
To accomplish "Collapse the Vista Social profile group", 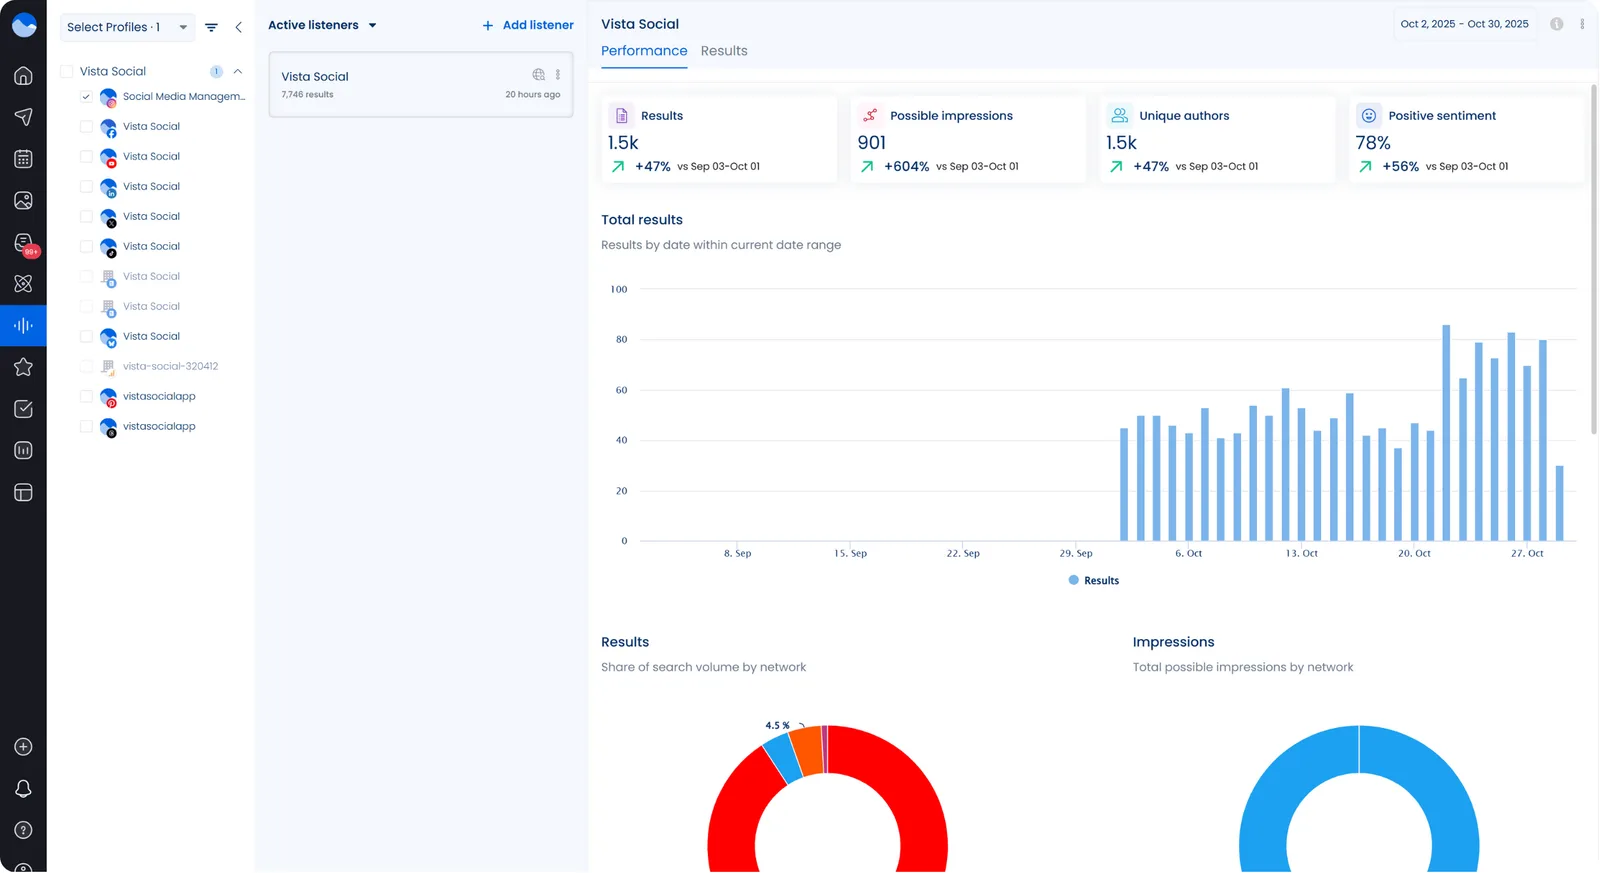I will point(238,72).
